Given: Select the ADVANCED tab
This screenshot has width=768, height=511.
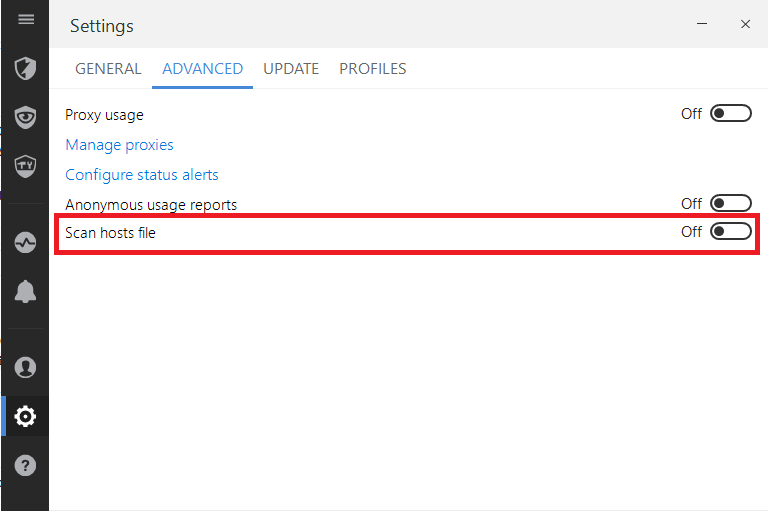Looking at the screenshot, I should click(x=202, y=69).
